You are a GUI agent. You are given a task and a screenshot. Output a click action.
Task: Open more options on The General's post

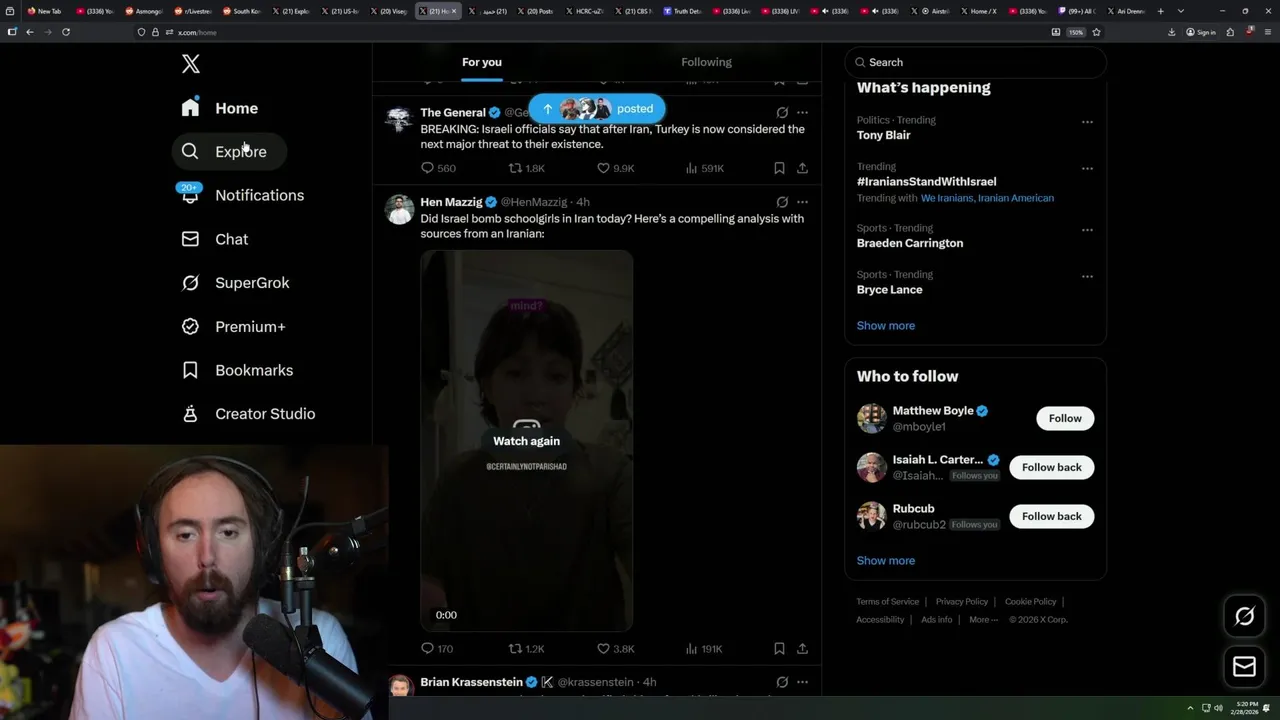click(x=802, y=113)
